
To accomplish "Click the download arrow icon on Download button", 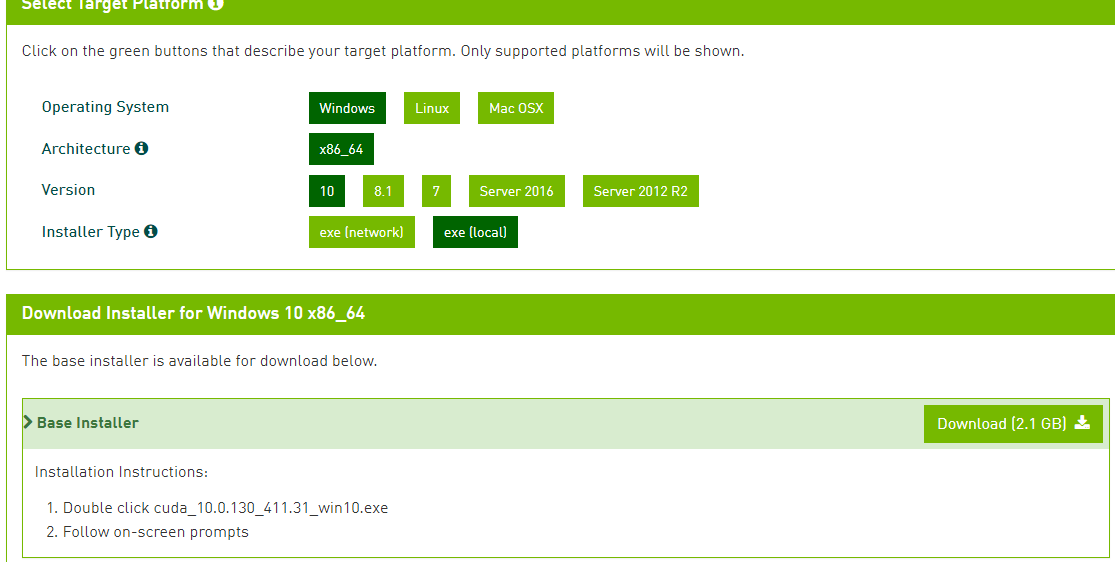I will [x=1082, y=423].
